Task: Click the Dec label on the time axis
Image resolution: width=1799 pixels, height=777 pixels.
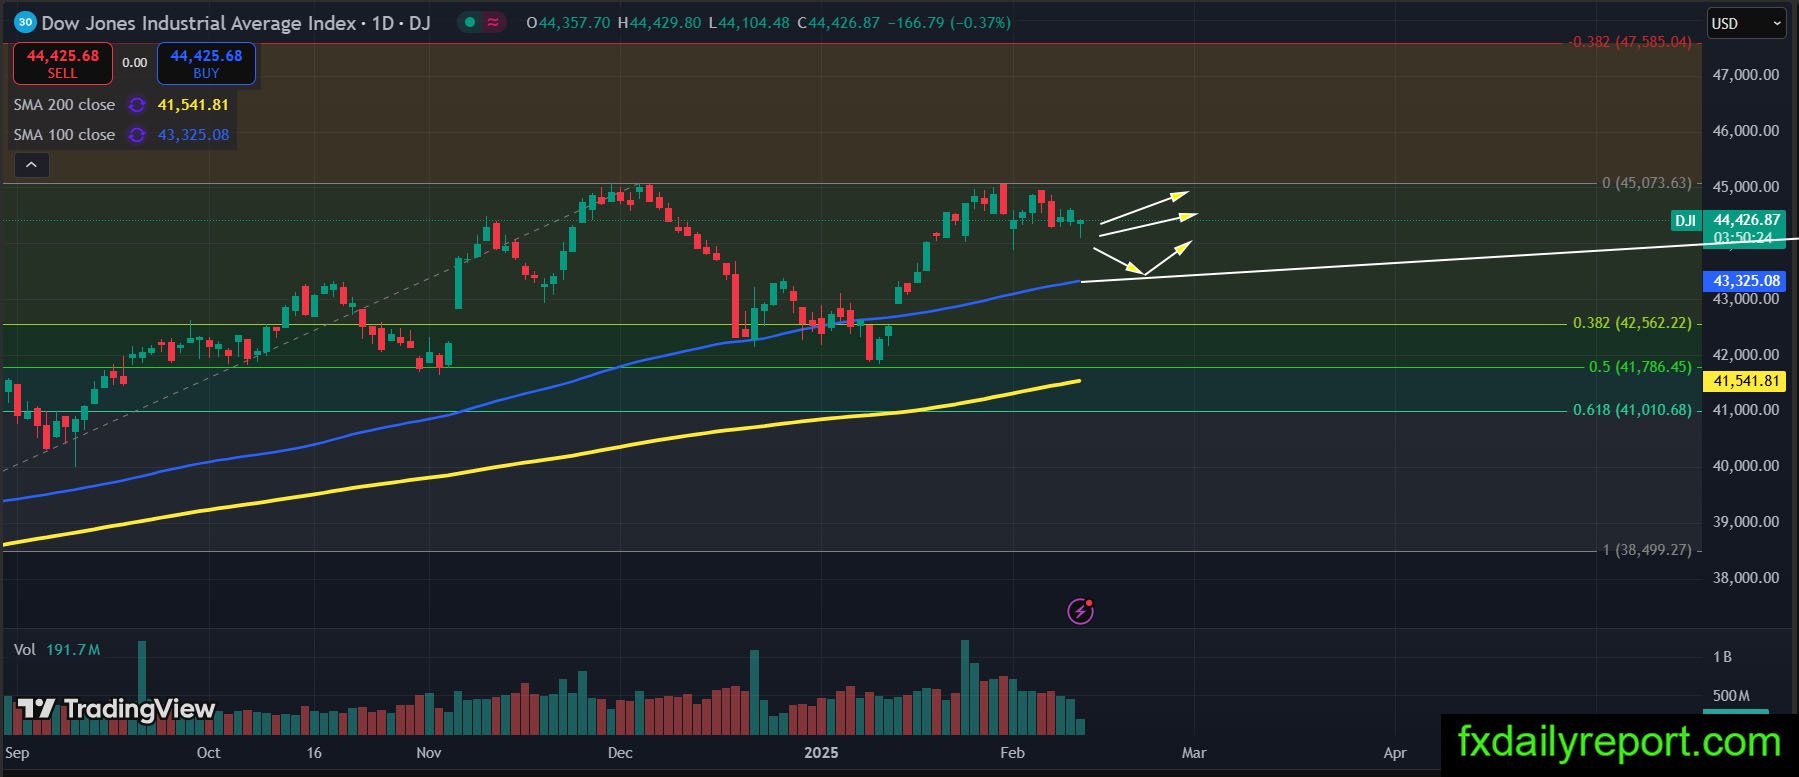Action: (620, 753)
